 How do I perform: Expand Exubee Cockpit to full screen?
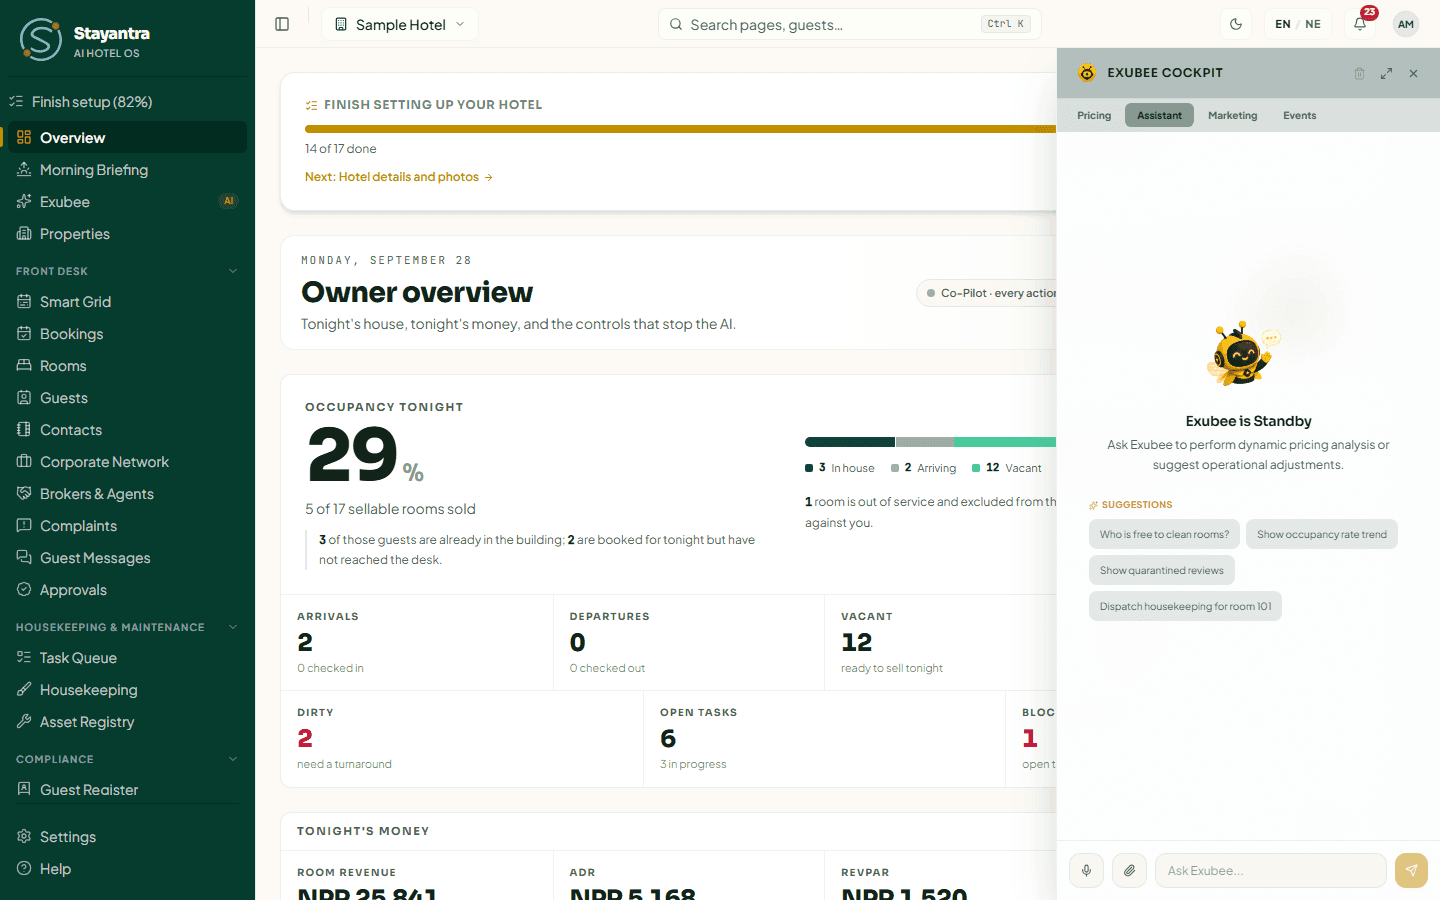[1386, 73]
